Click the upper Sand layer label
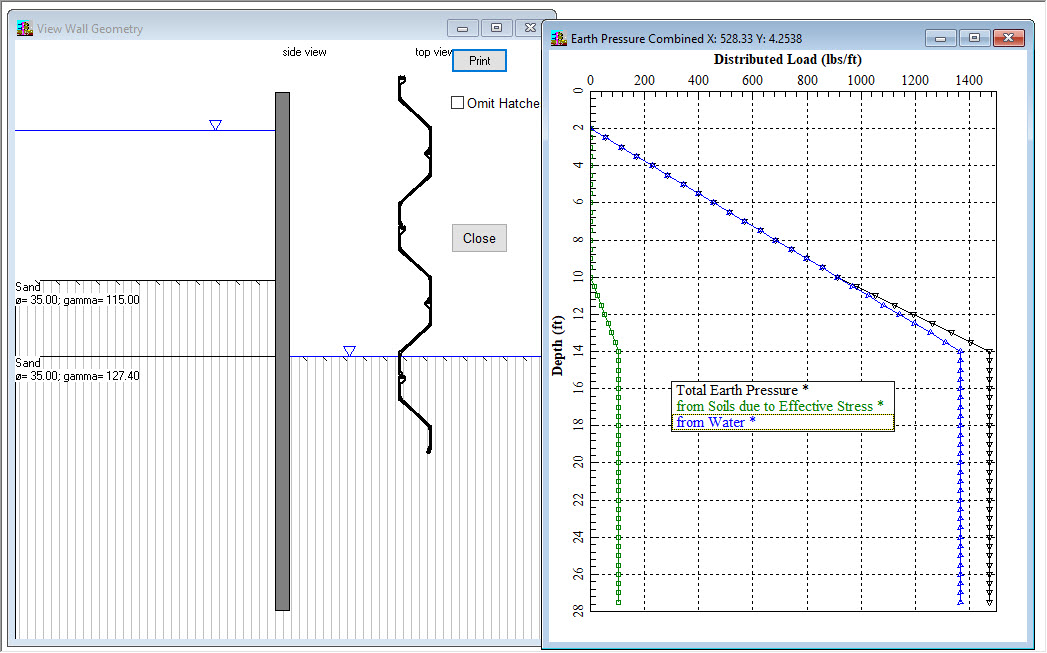Screen dimensions: 1047x653 (x=27, y=286)
